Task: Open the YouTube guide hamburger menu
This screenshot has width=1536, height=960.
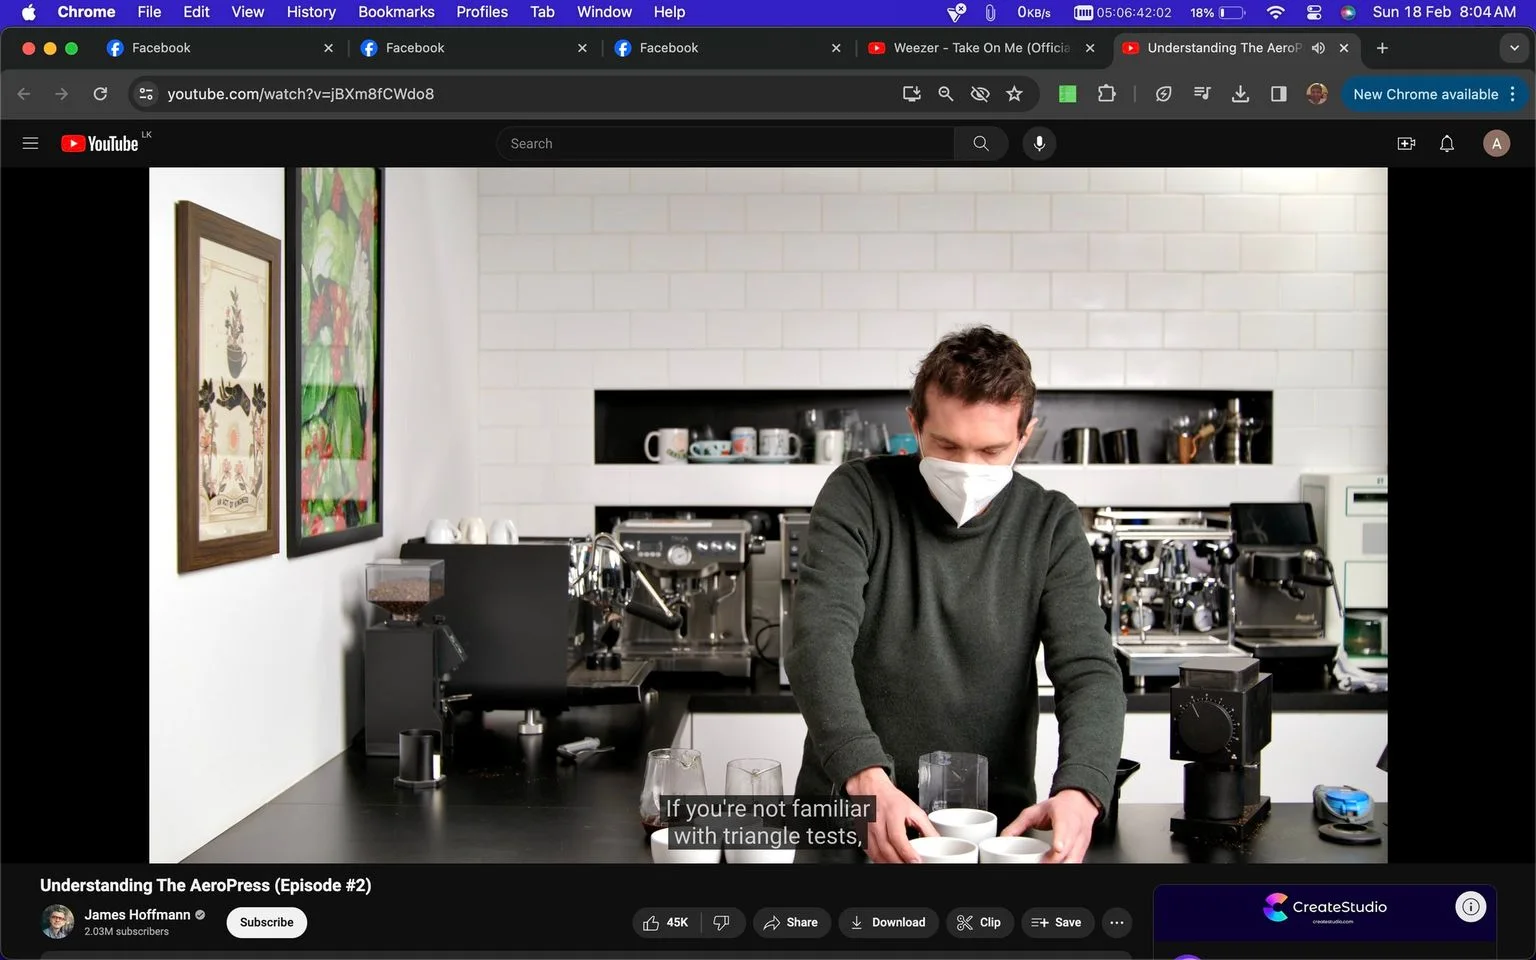Action: tap(30, 143)
